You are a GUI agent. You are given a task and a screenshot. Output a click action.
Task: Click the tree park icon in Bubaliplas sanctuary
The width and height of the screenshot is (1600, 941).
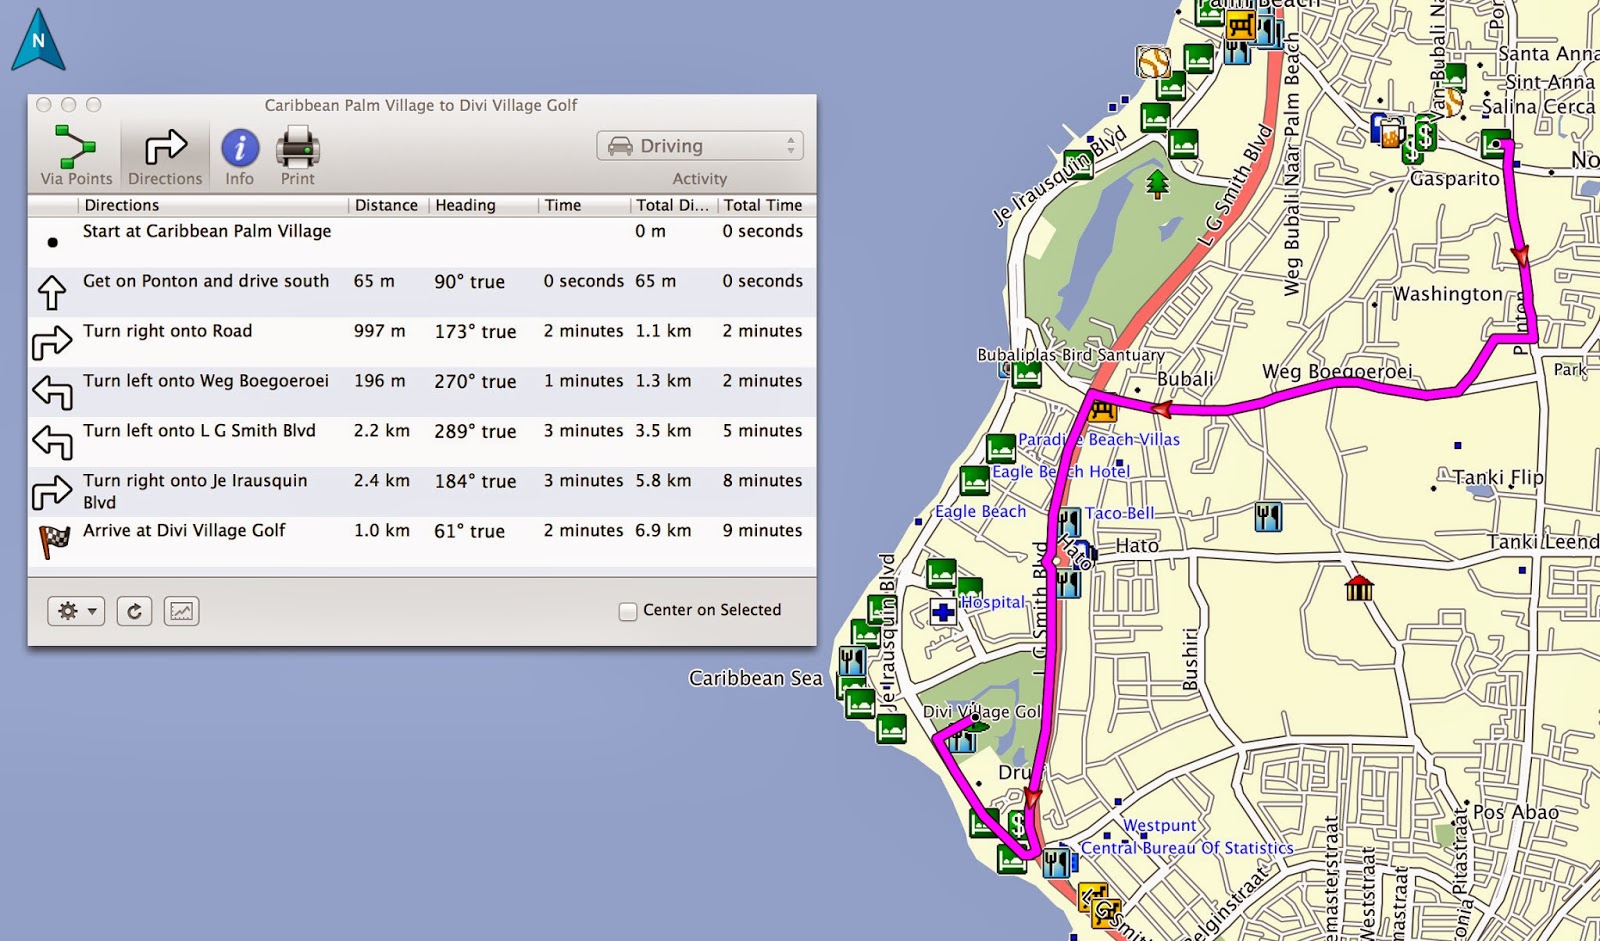click(1157, 184)
